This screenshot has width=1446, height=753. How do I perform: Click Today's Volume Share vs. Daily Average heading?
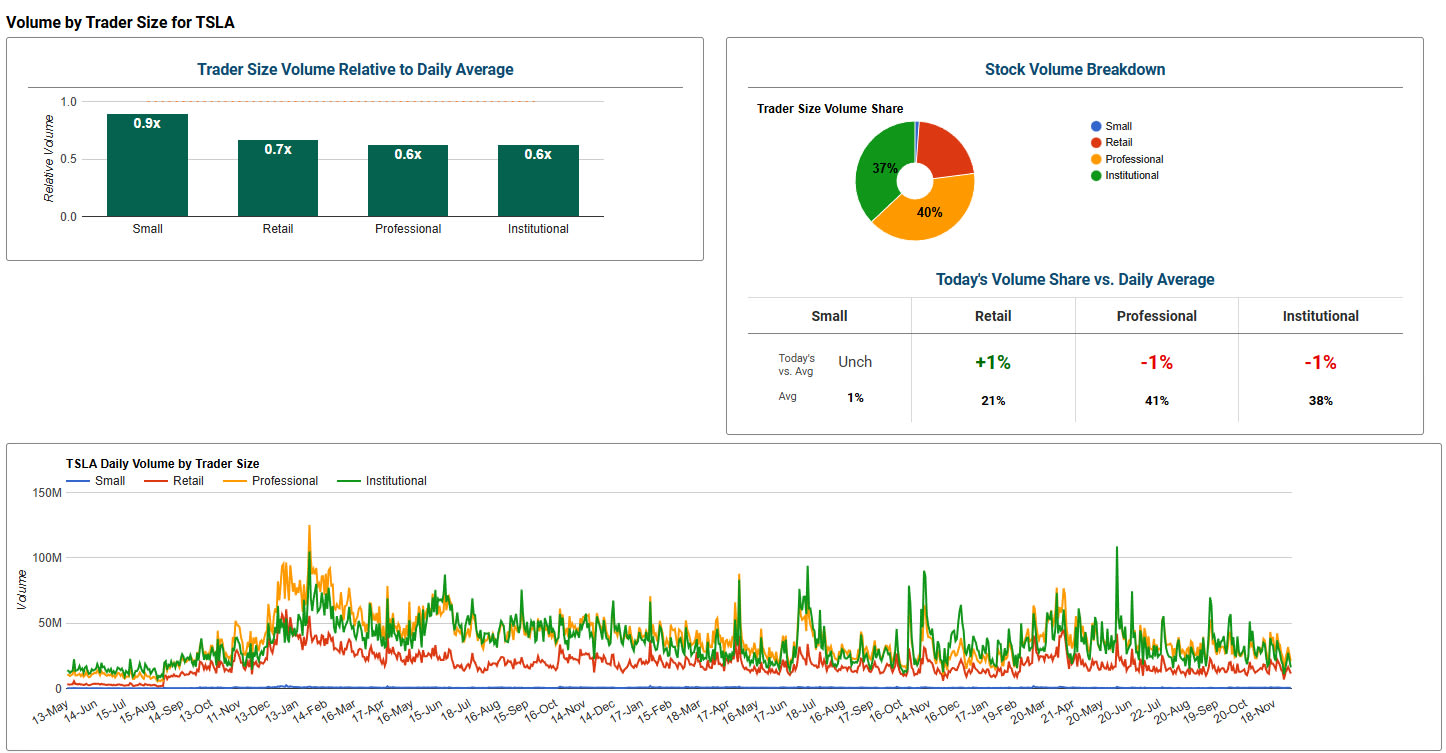pyautogui.click(x=1075, y=280)
